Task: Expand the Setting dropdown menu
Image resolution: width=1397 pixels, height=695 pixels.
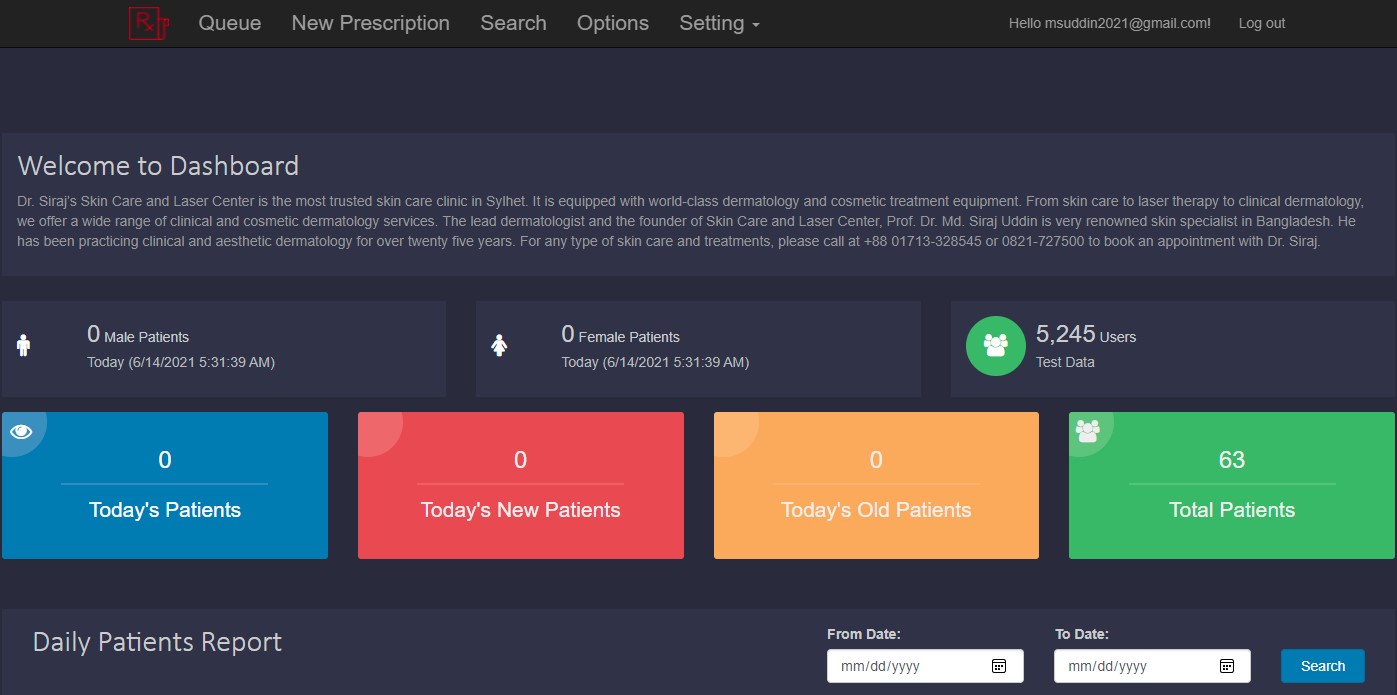Action: click(x=719, y=23)
